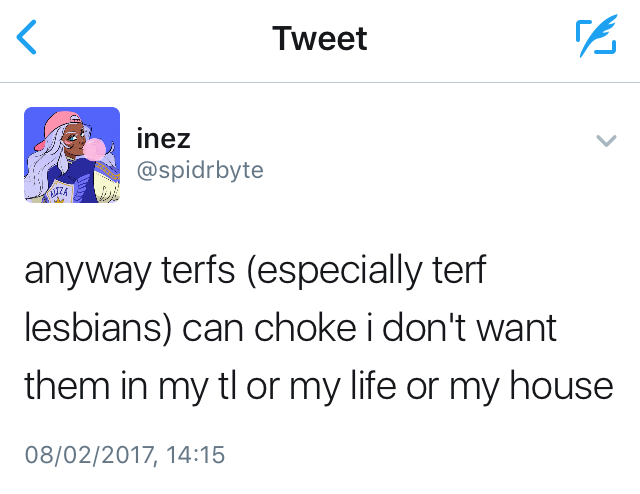
Task: Click the pink bubblegum in the avatar
Action: point(95,149)
